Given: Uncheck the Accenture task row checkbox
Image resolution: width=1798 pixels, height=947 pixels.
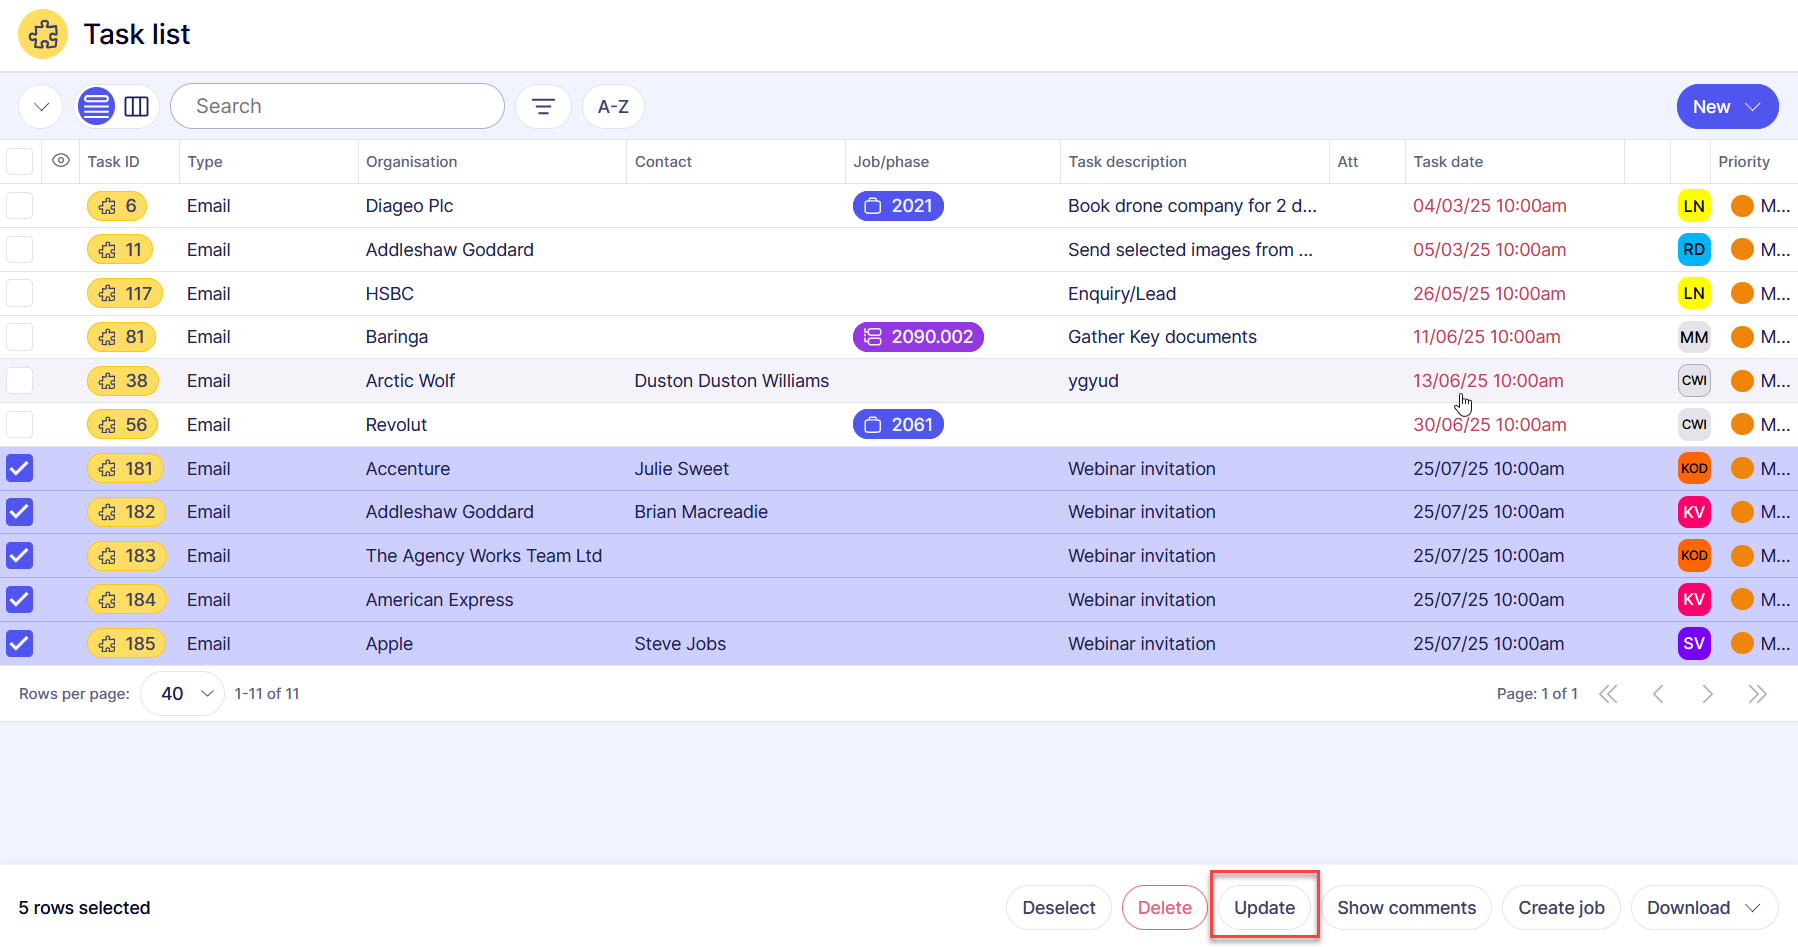Looking at the screenshot, I should tap(20, 468).
